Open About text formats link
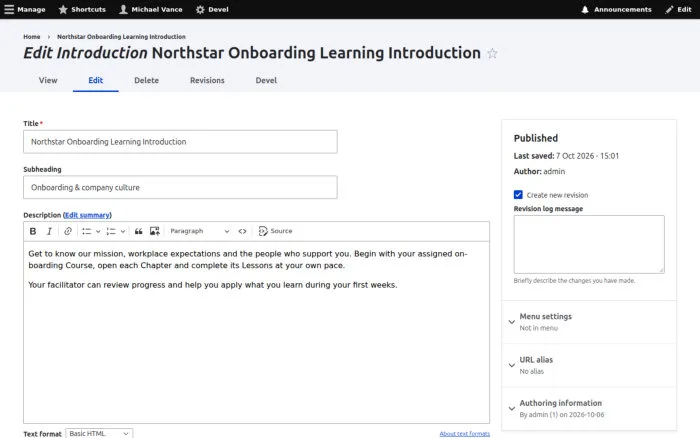 point(464,434)
